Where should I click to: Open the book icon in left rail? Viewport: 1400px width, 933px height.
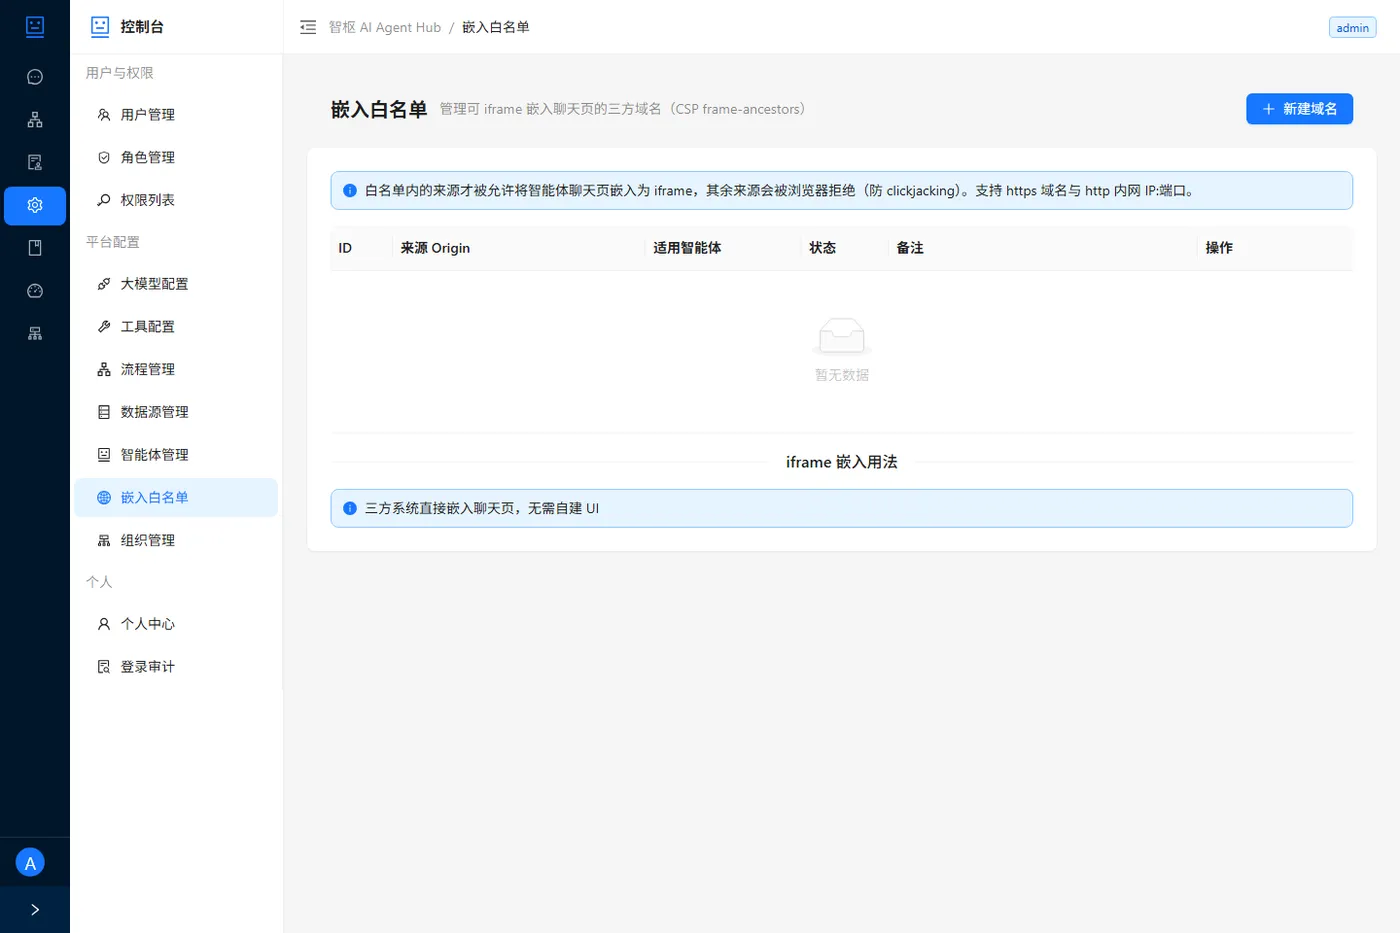tap(35, 248)
